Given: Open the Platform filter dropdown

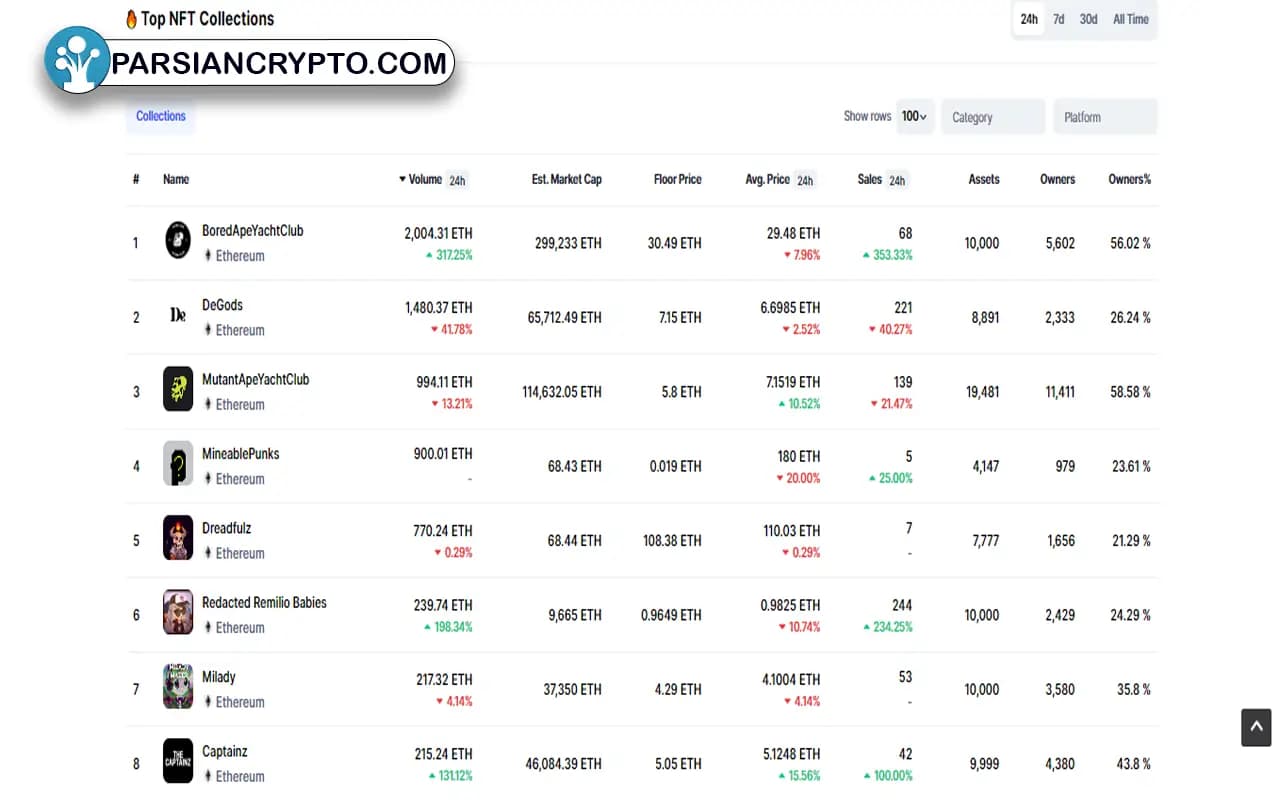Looking at the screenshot, I should 1105,117.
